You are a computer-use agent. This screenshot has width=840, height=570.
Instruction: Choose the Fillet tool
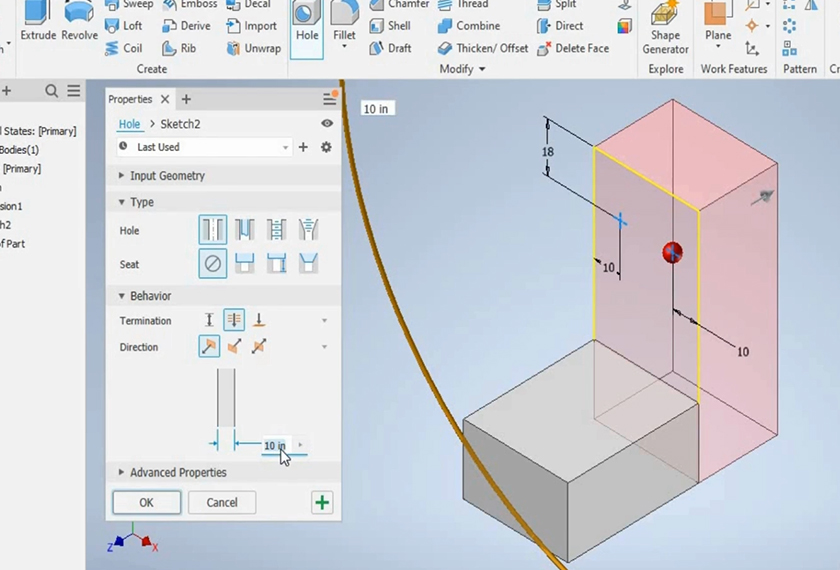pyautogui.click(x=344, y=24)
